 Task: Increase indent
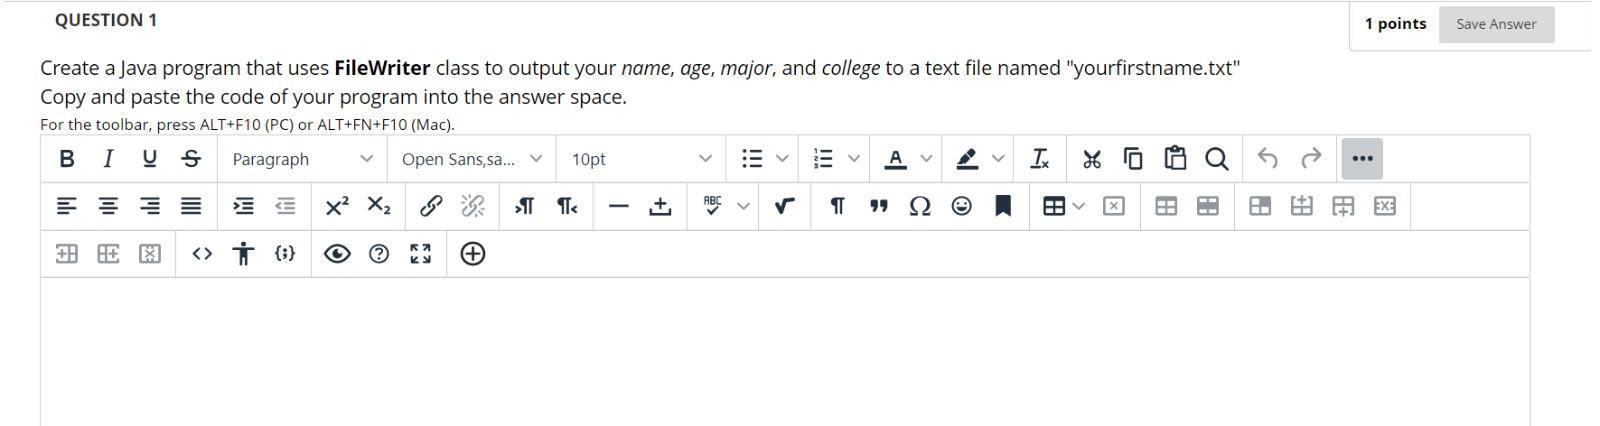(x=243, y=206)
